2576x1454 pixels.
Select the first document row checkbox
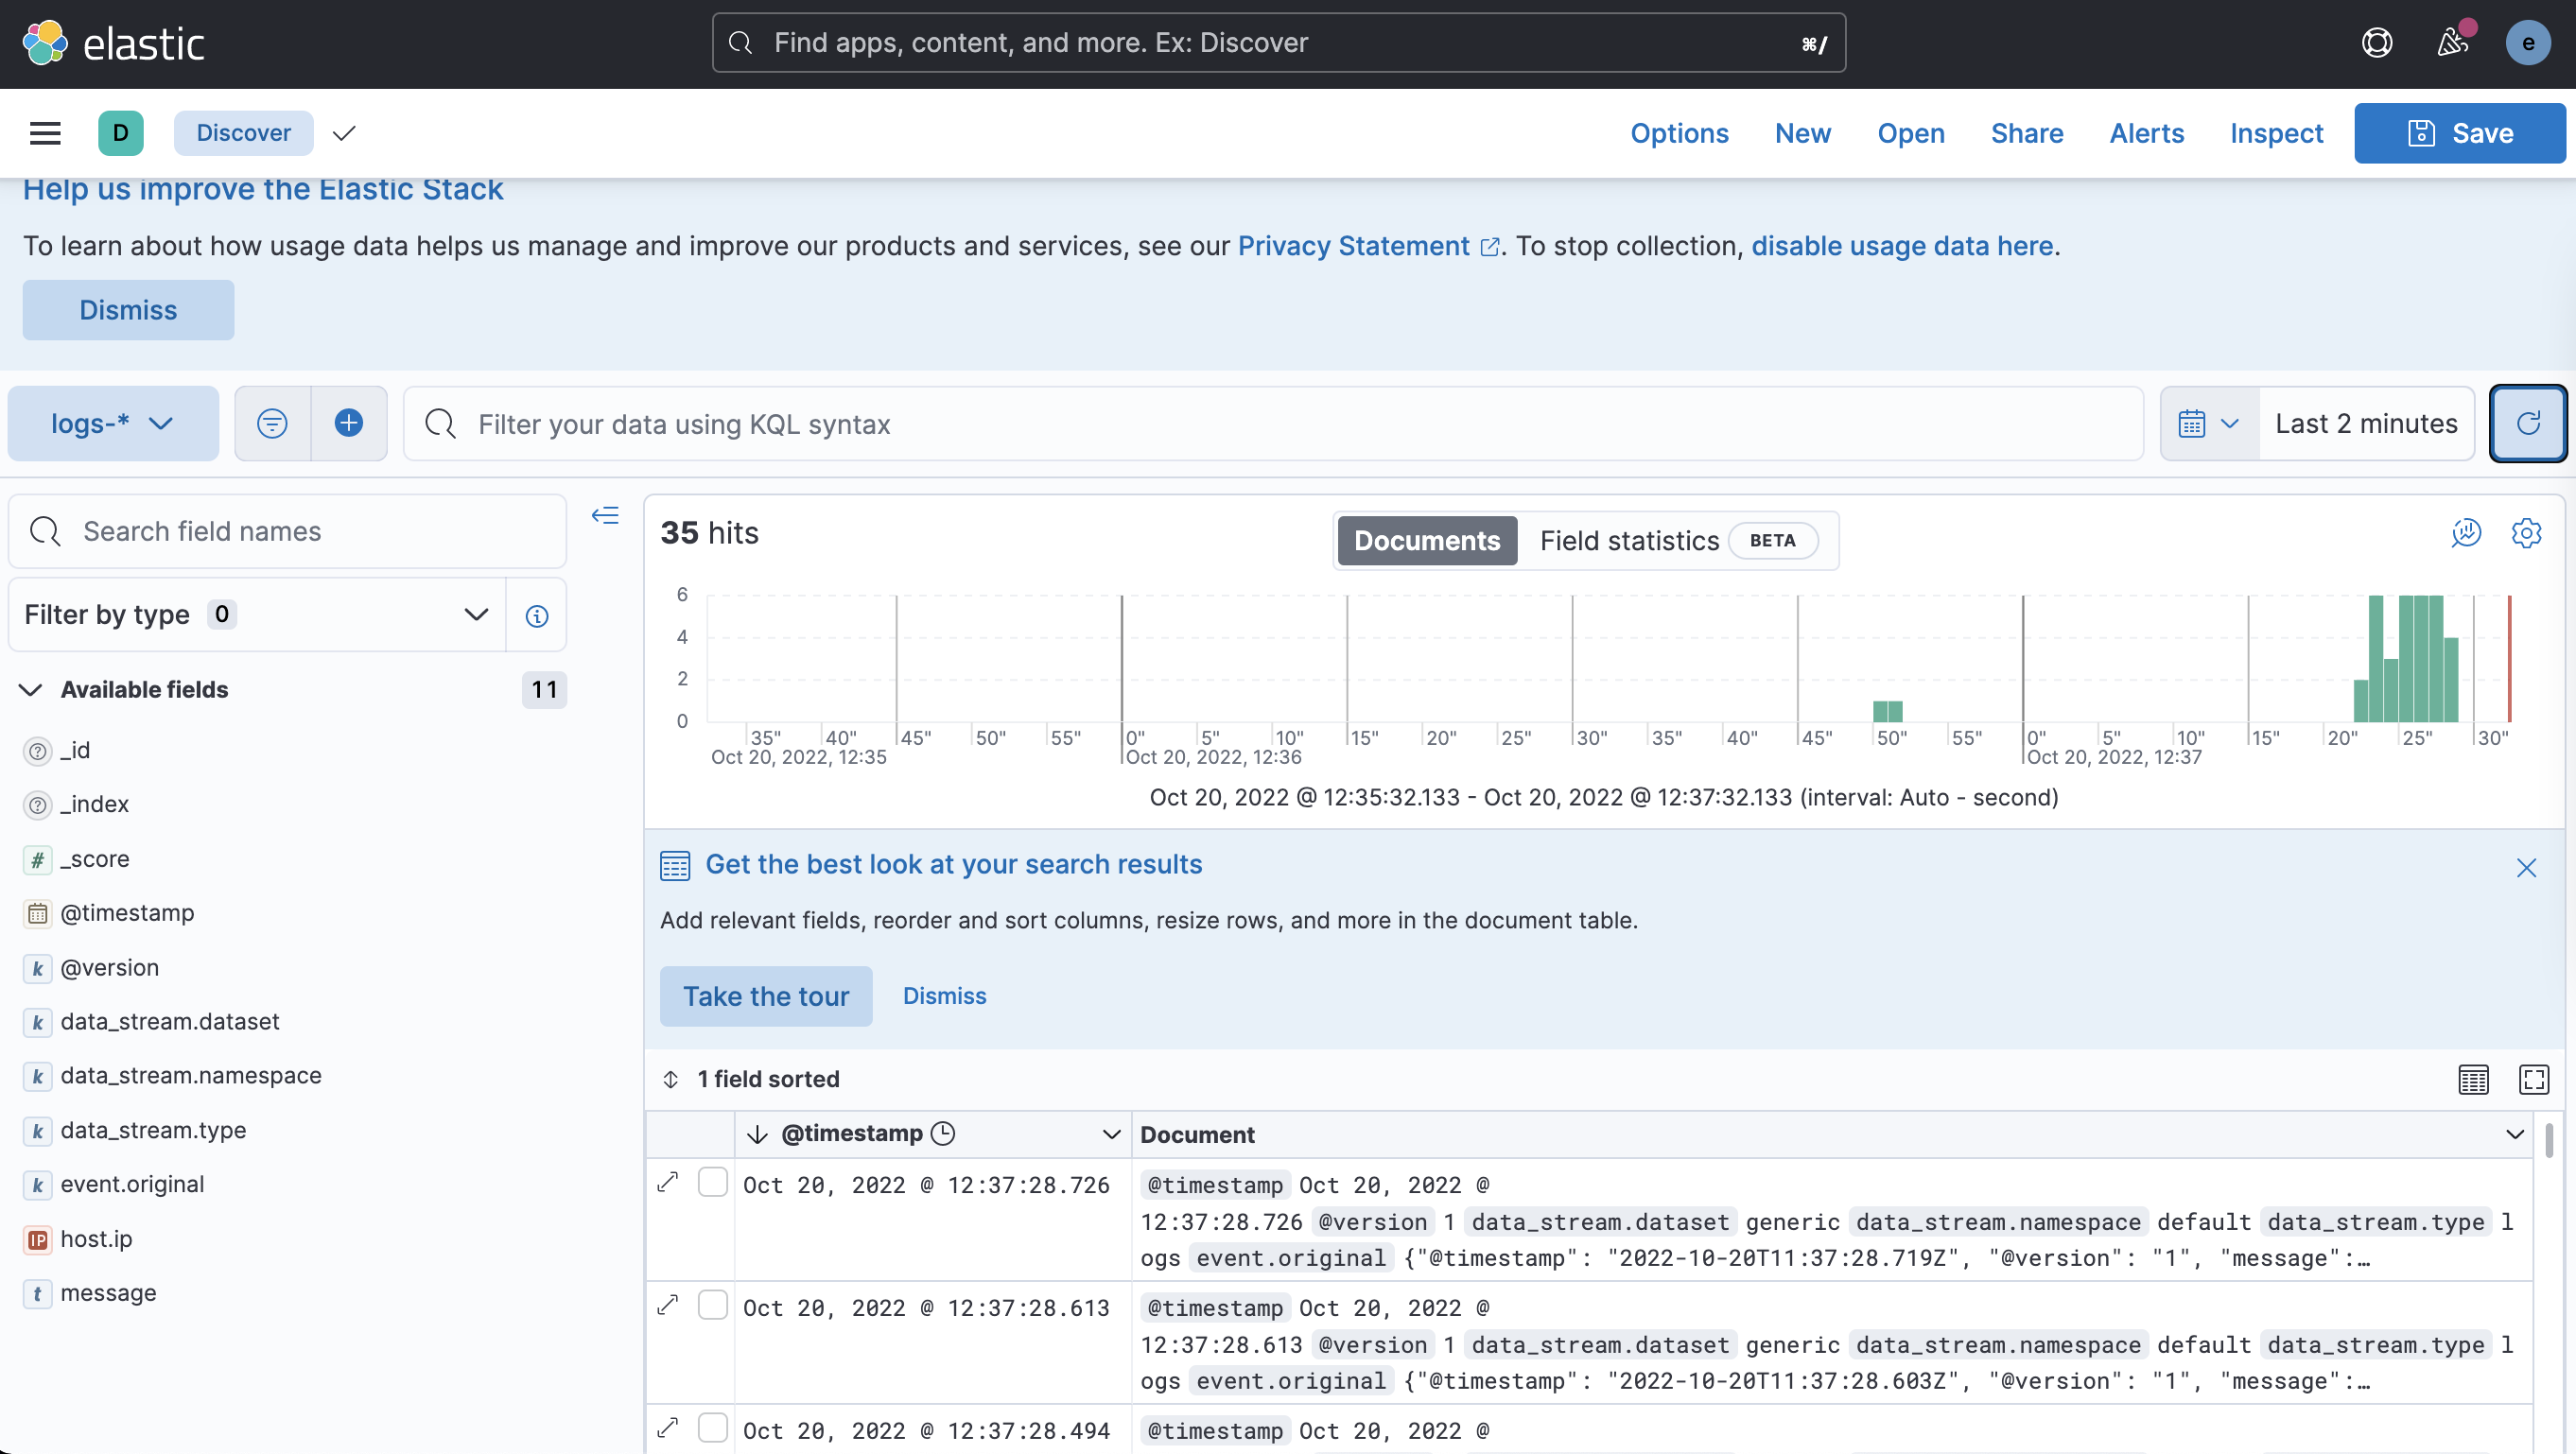click(712, 1183)
